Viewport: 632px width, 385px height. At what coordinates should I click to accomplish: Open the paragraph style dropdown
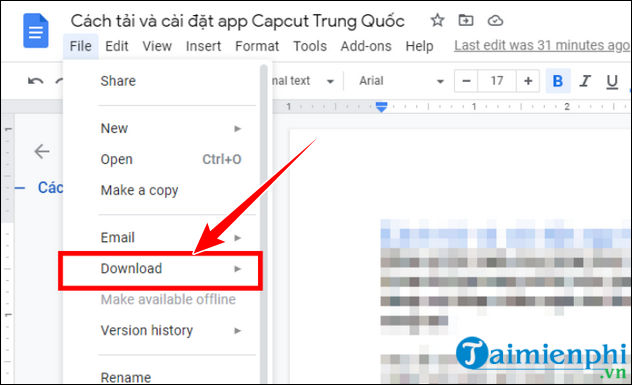pos(304,81)
